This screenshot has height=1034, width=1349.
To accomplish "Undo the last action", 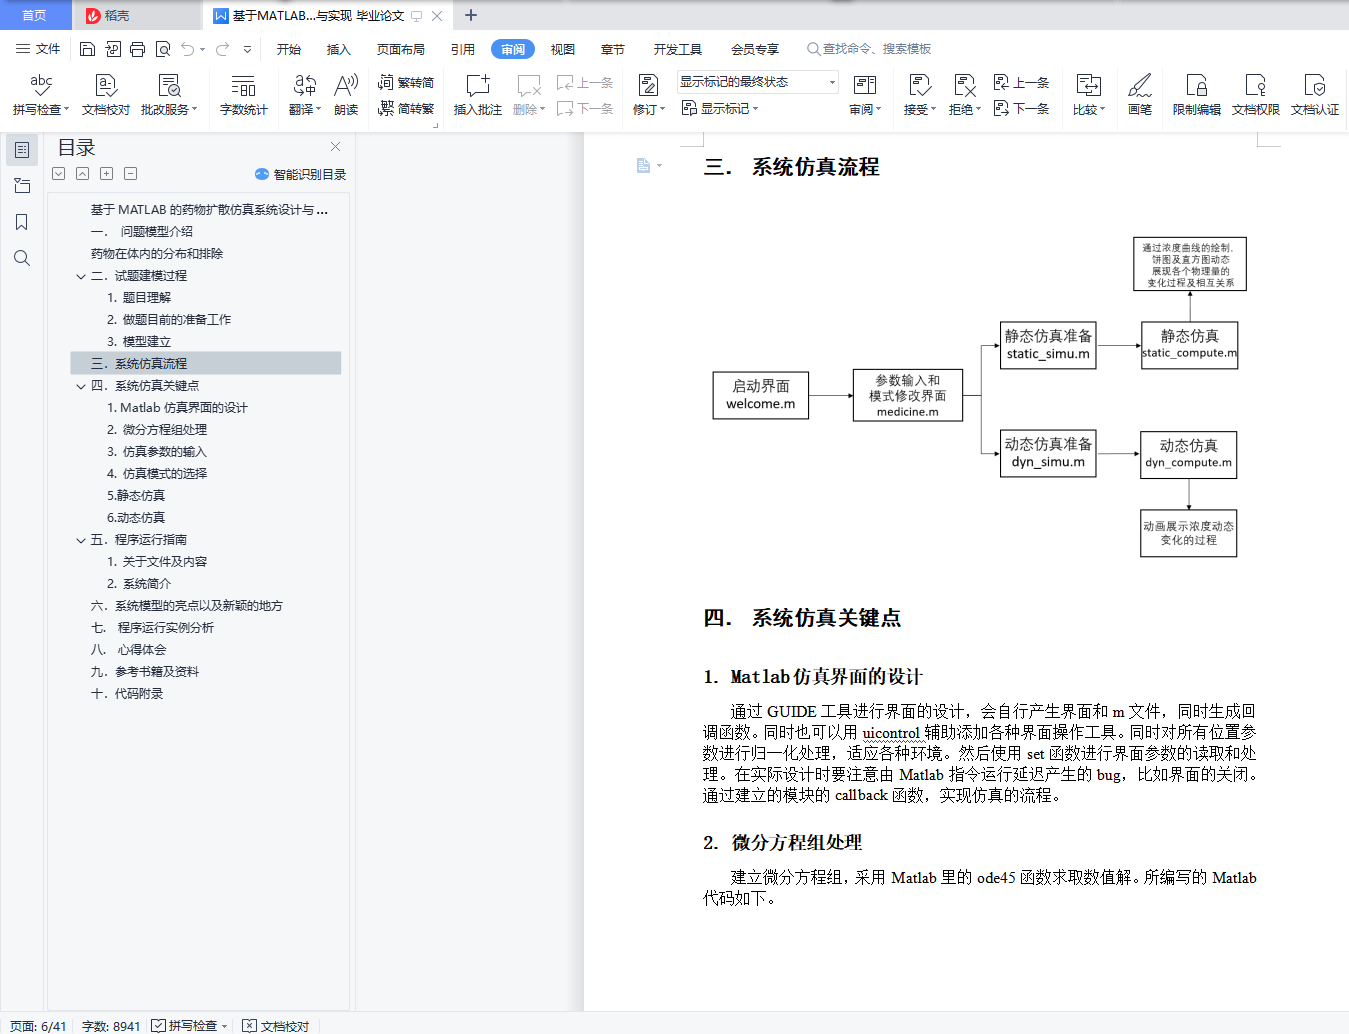I will pyautogui.click(x=188, y=49).
